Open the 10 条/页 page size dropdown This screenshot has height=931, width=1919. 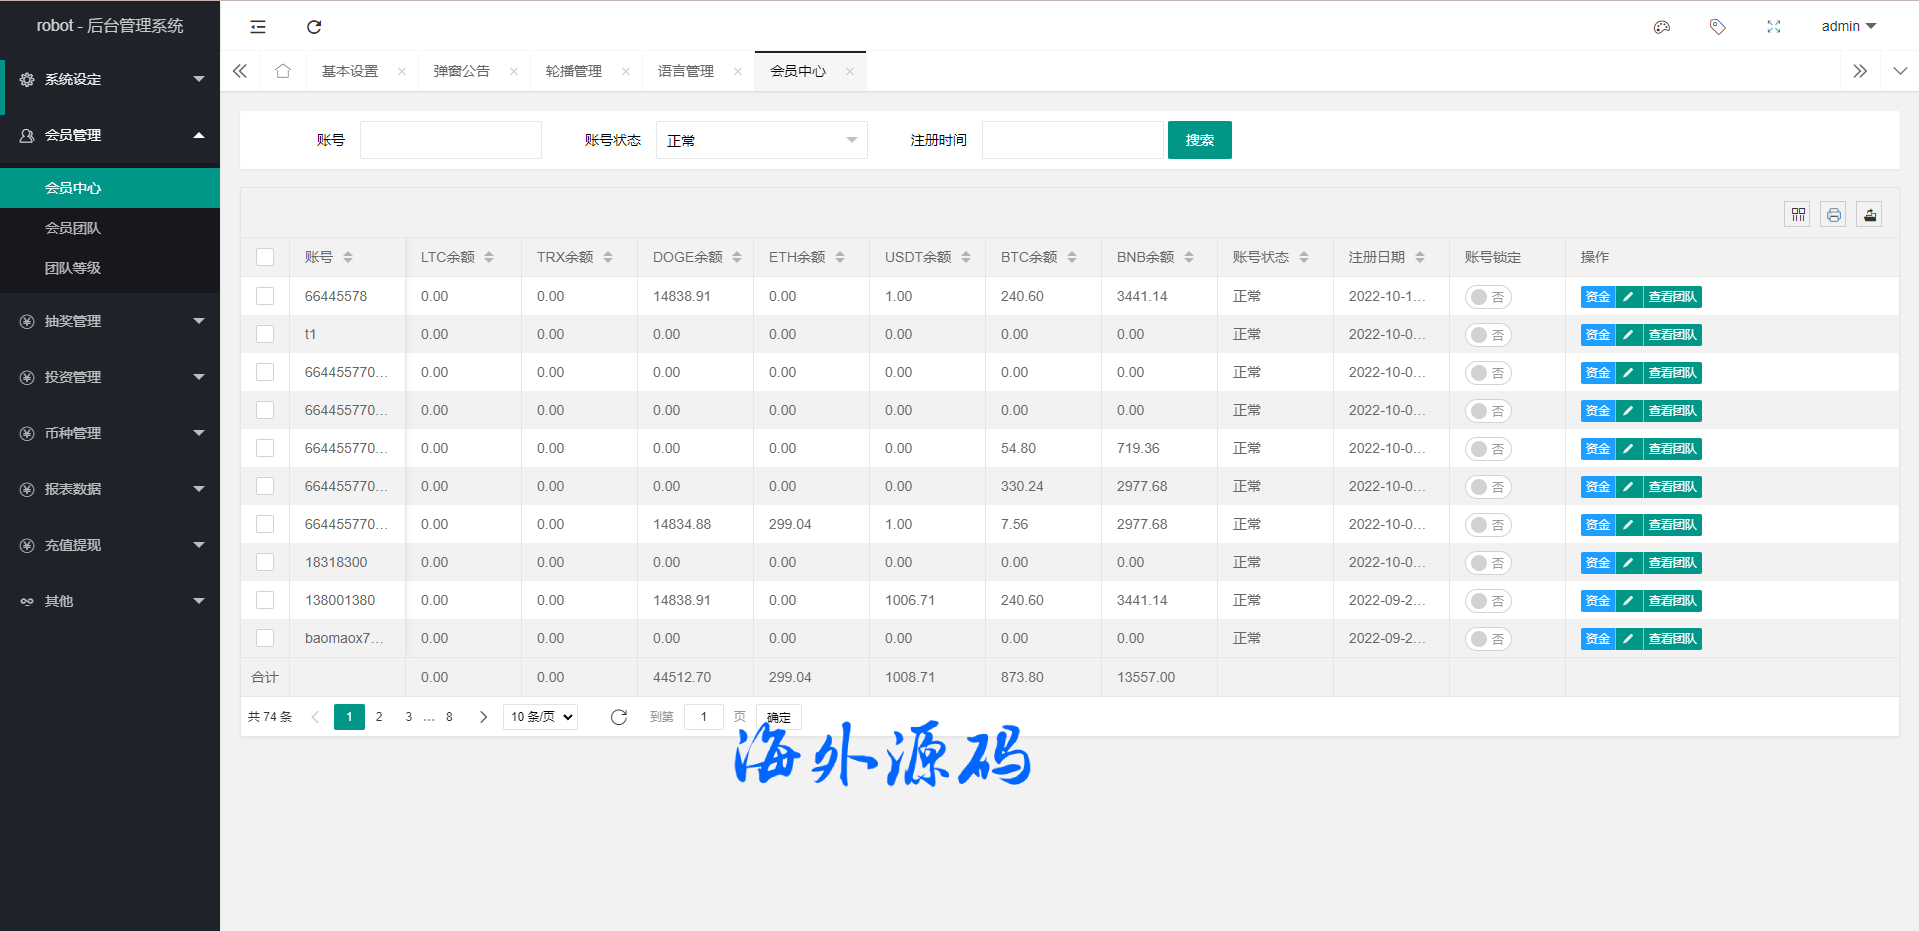540,717
